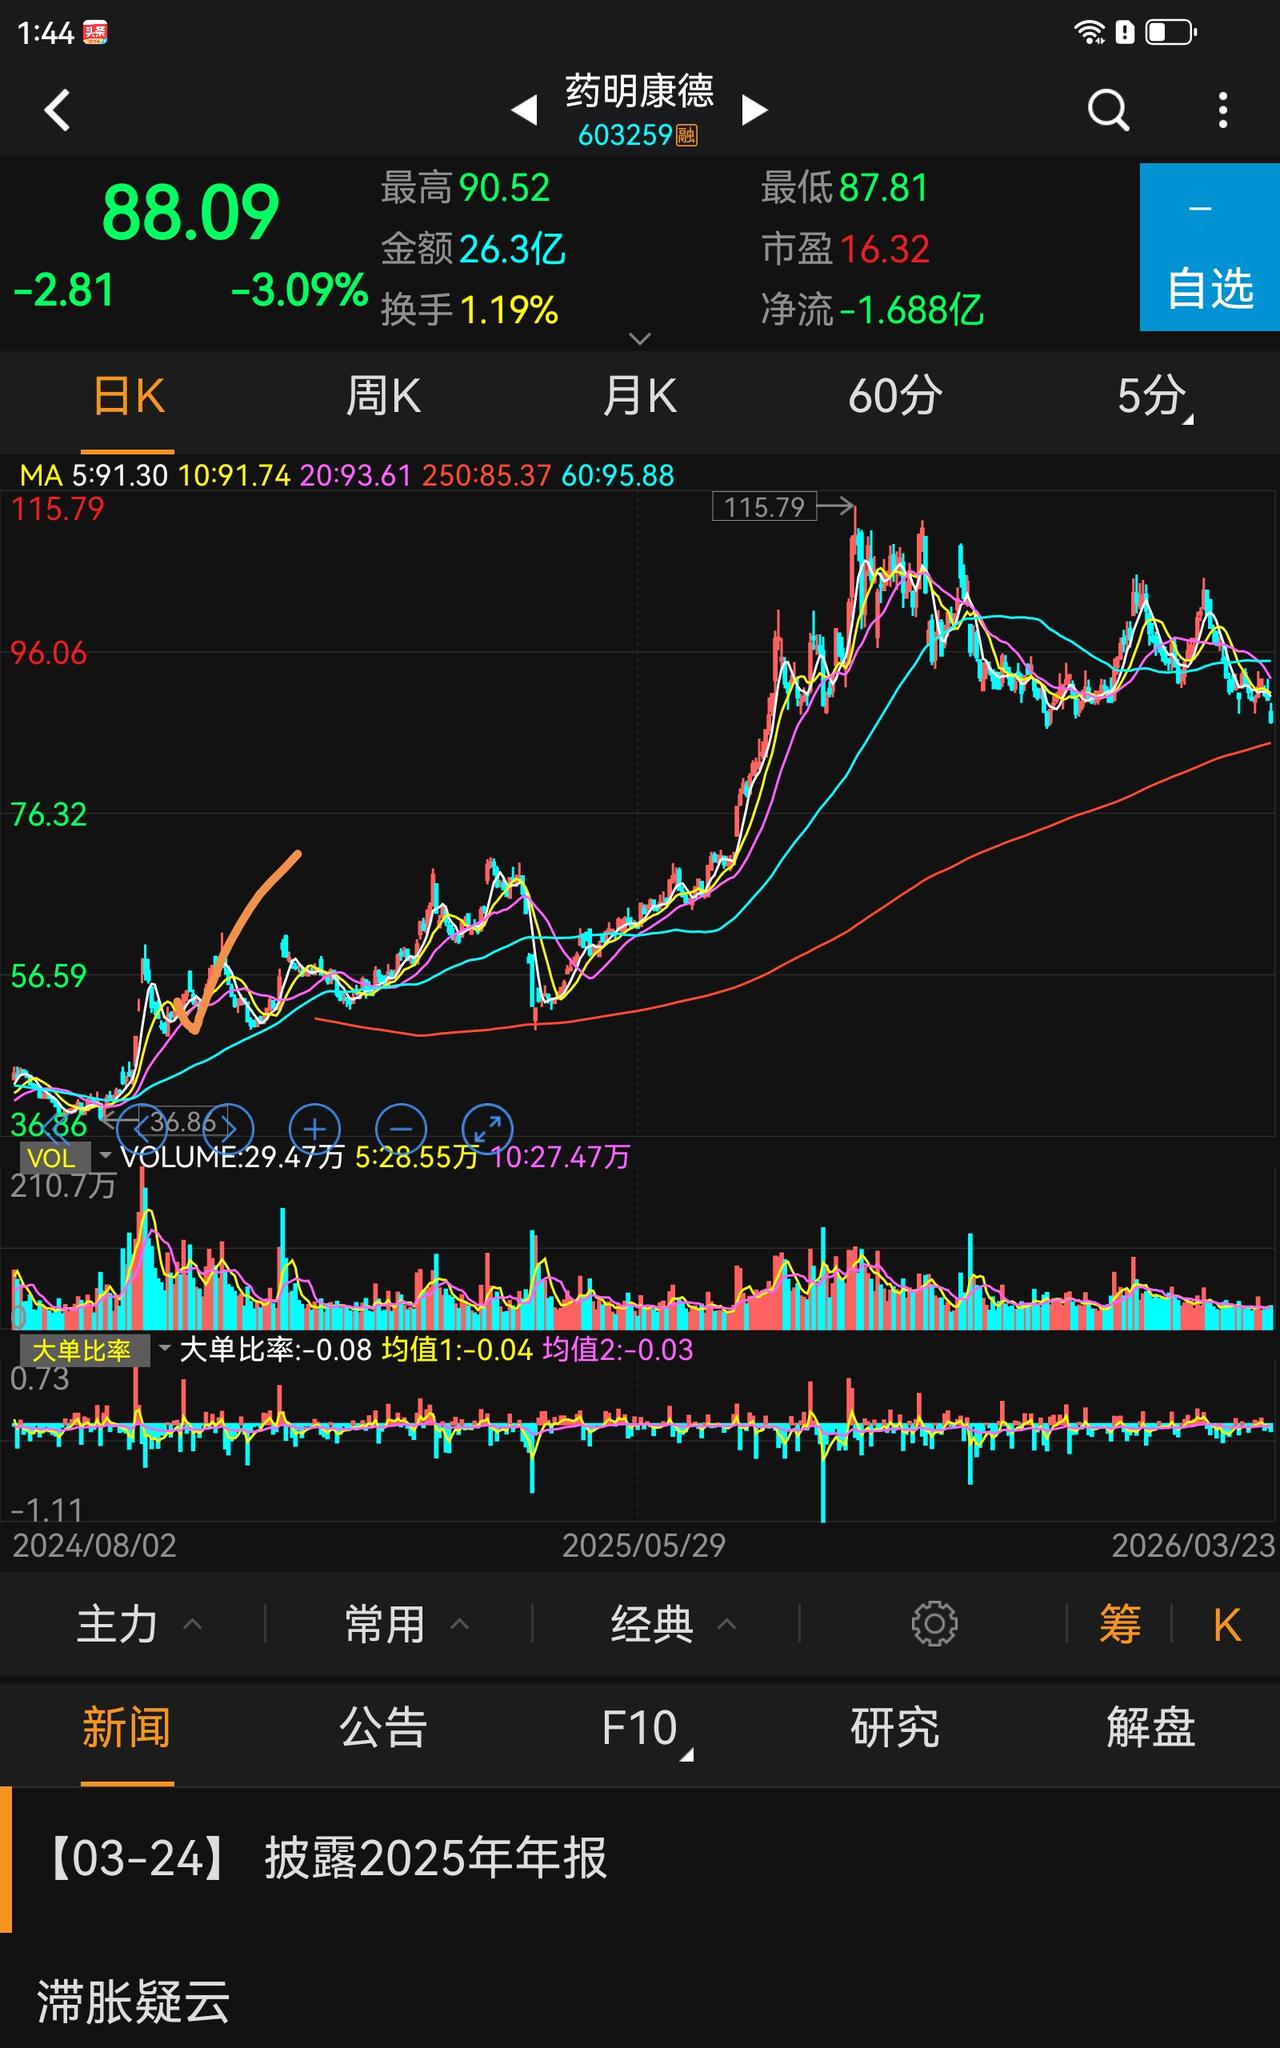Switch to 月K chart tab
The height and width of the screenshot is (2048, 1280).
[639, 397]
